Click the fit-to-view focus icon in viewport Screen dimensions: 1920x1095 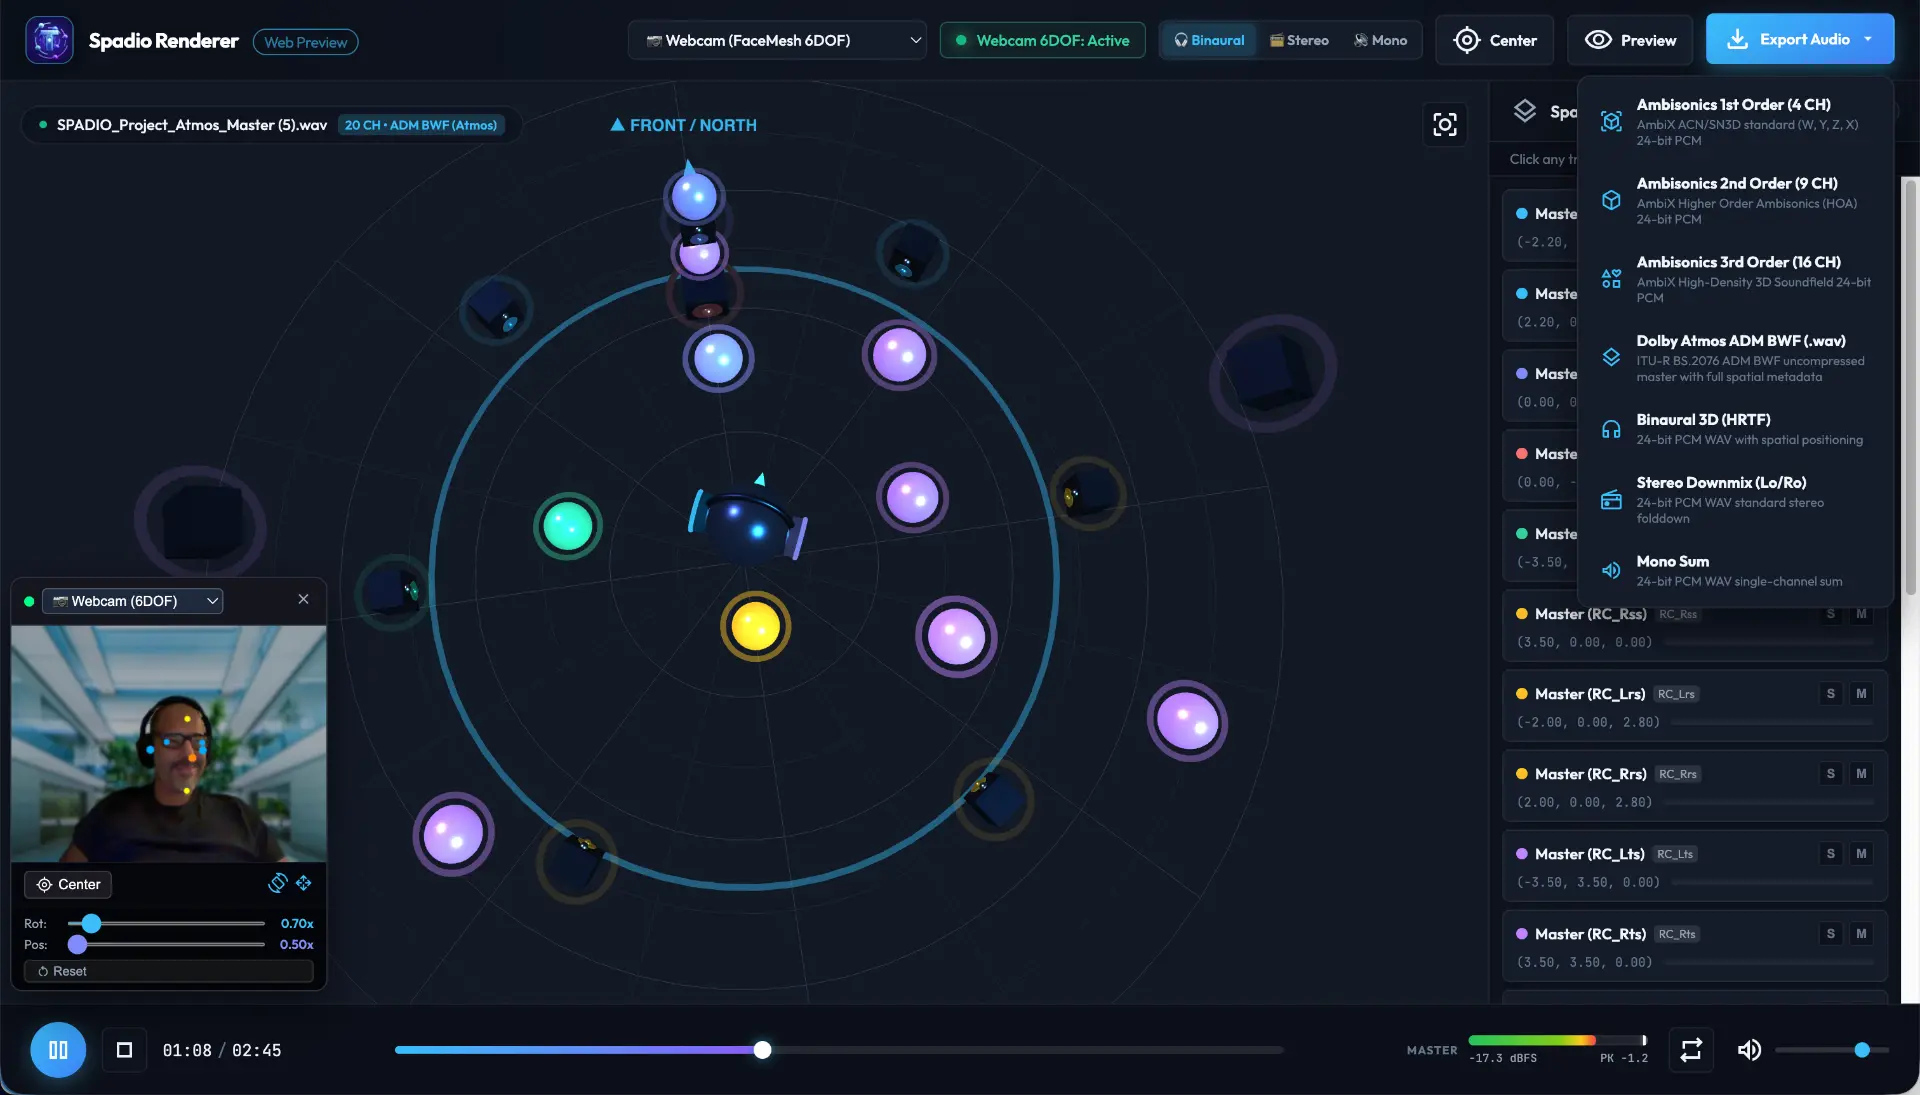[1445, 124]
